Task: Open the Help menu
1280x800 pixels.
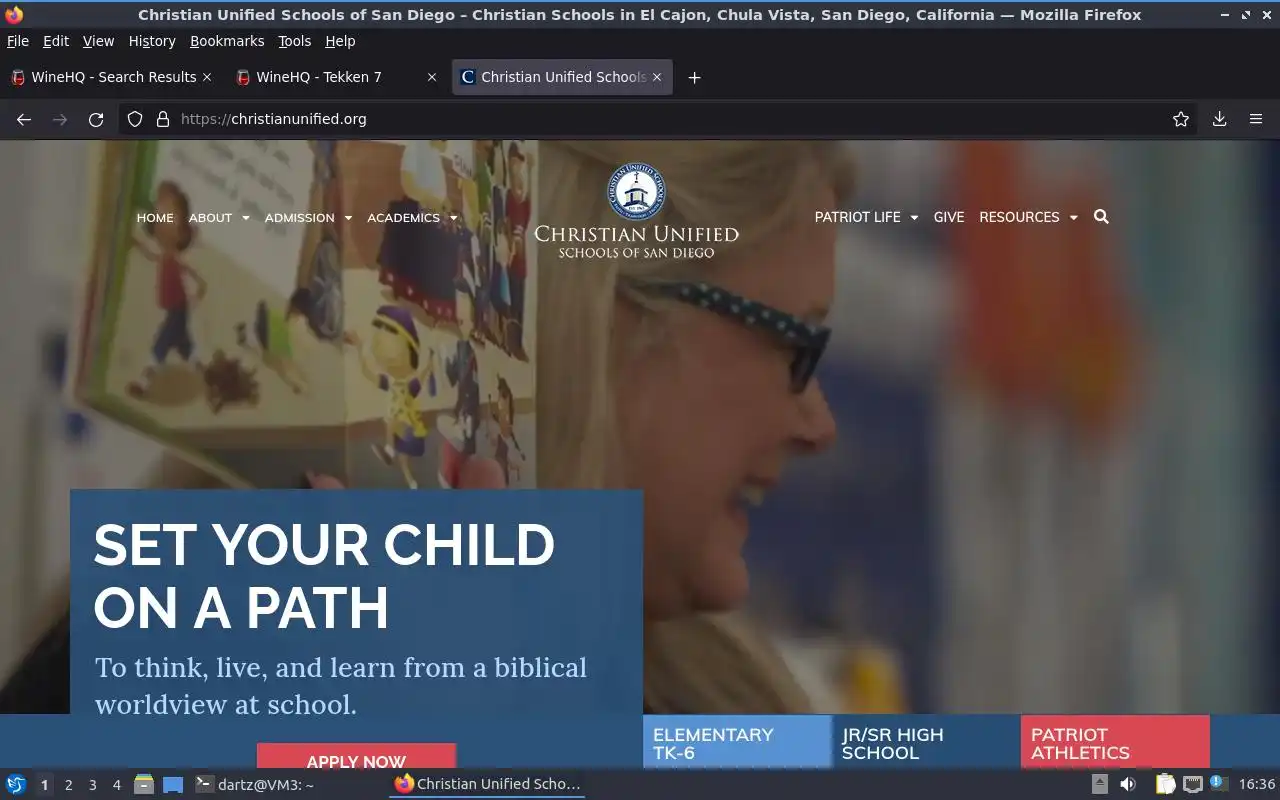Action: (x=340, y=41)
